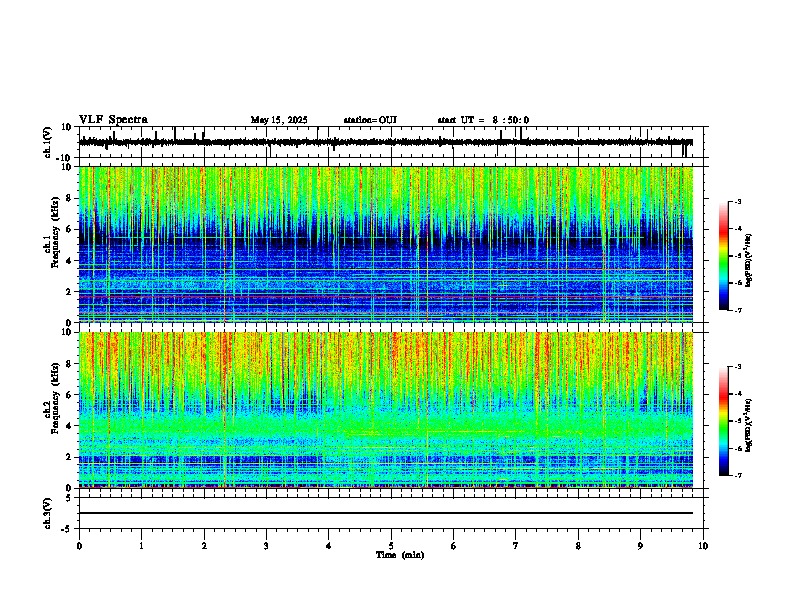This screenshot has height=612, width=792.
Task: Select the date text "May 15, 2025"
Action: click(279, 120)
